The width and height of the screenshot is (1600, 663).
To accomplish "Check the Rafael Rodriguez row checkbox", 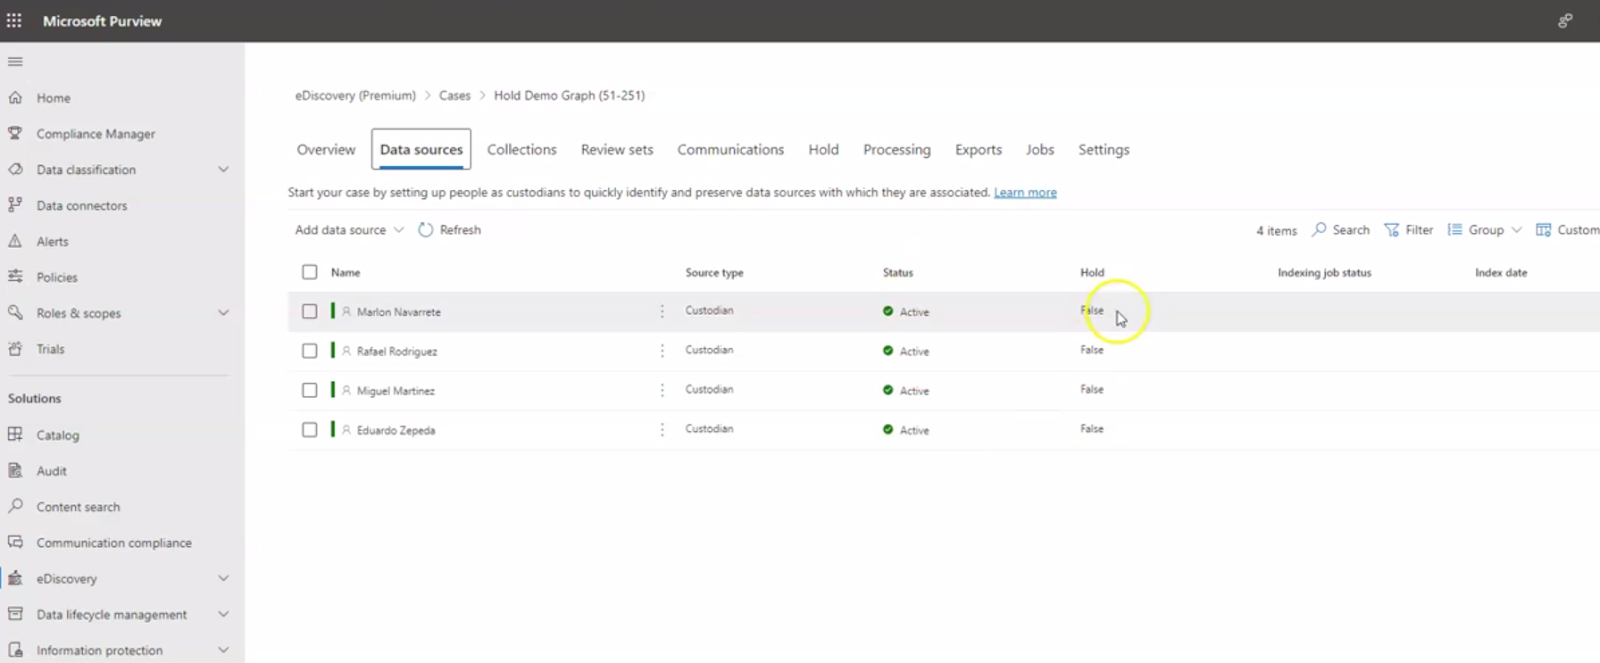I will pos(310,351).
